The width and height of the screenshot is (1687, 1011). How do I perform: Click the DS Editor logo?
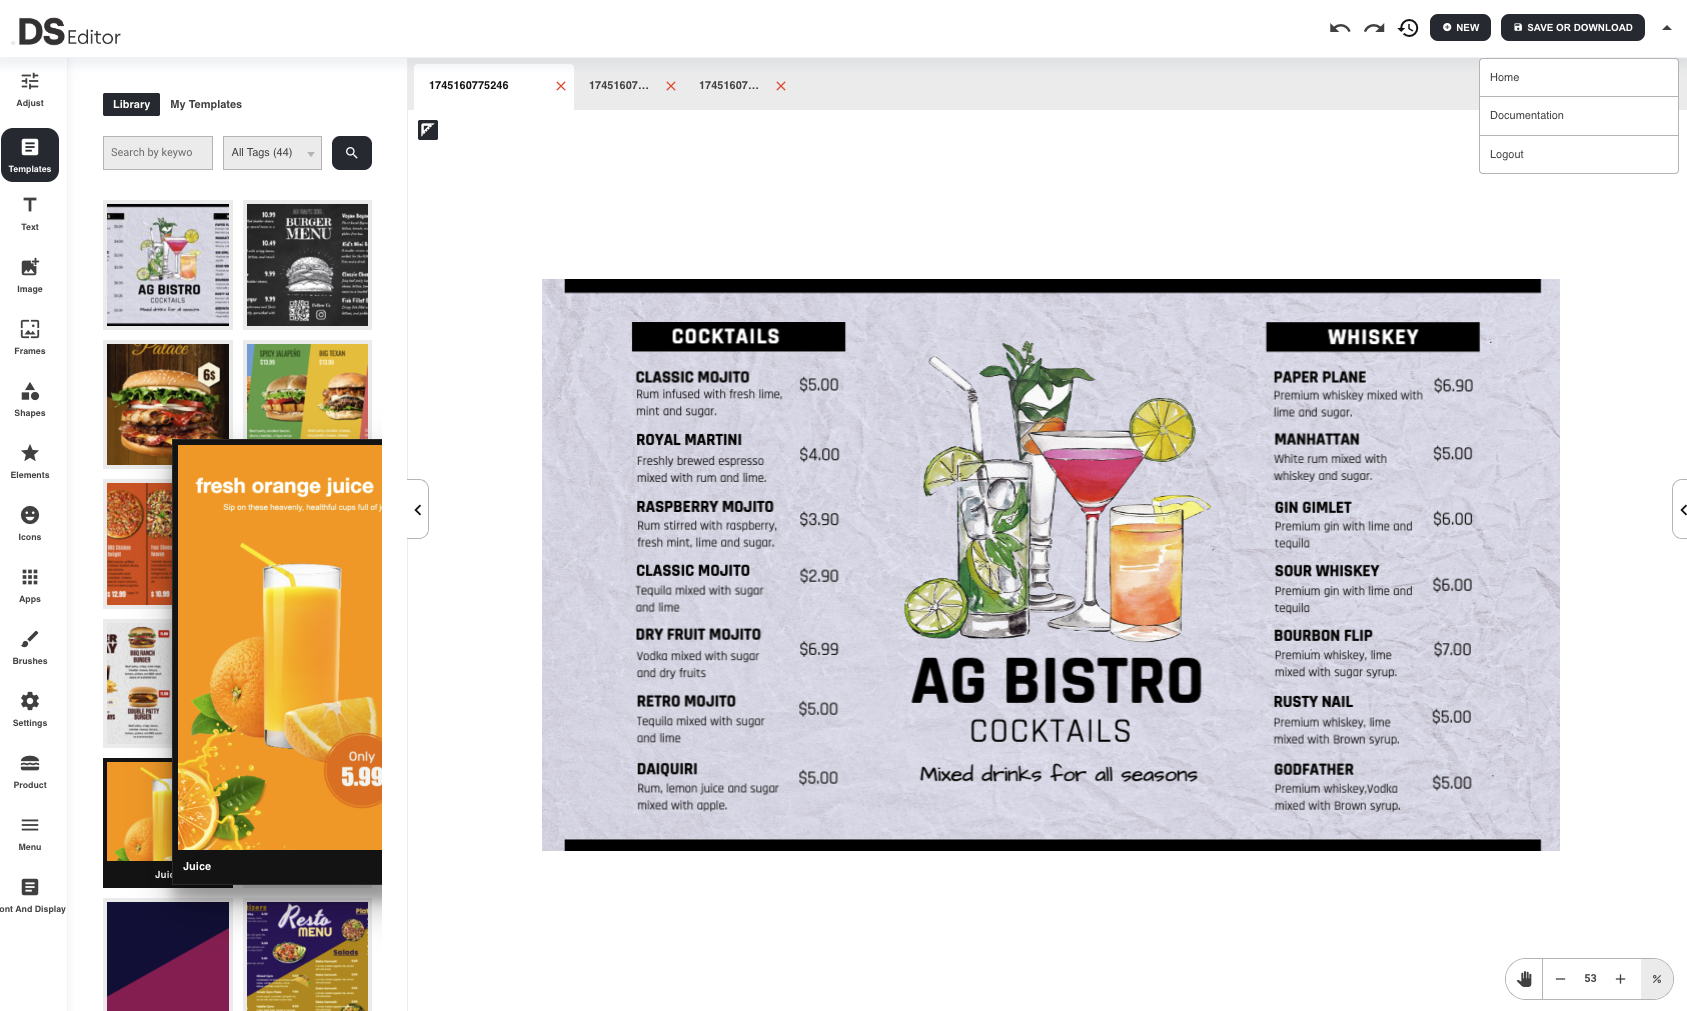pos(69,32)
